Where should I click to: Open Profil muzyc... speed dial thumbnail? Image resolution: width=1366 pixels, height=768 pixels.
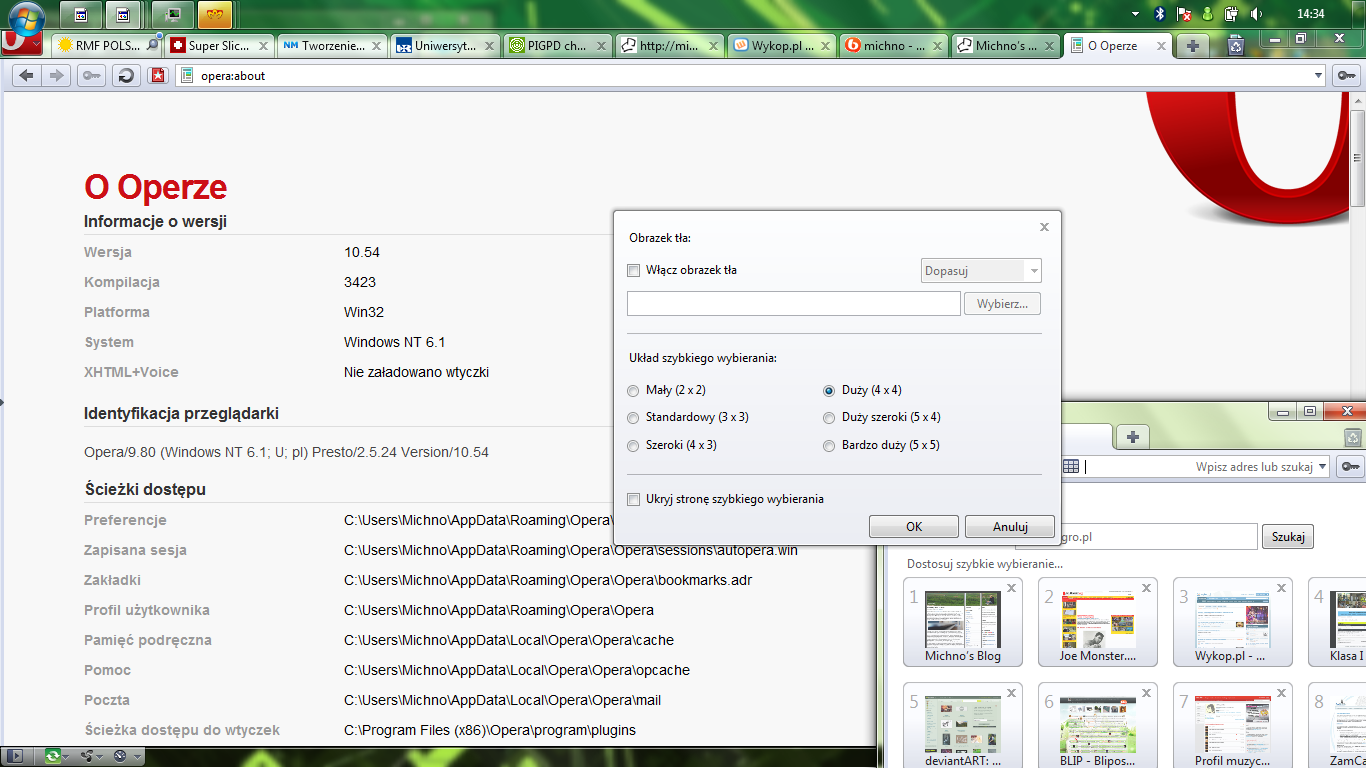tap(1232, 724)
